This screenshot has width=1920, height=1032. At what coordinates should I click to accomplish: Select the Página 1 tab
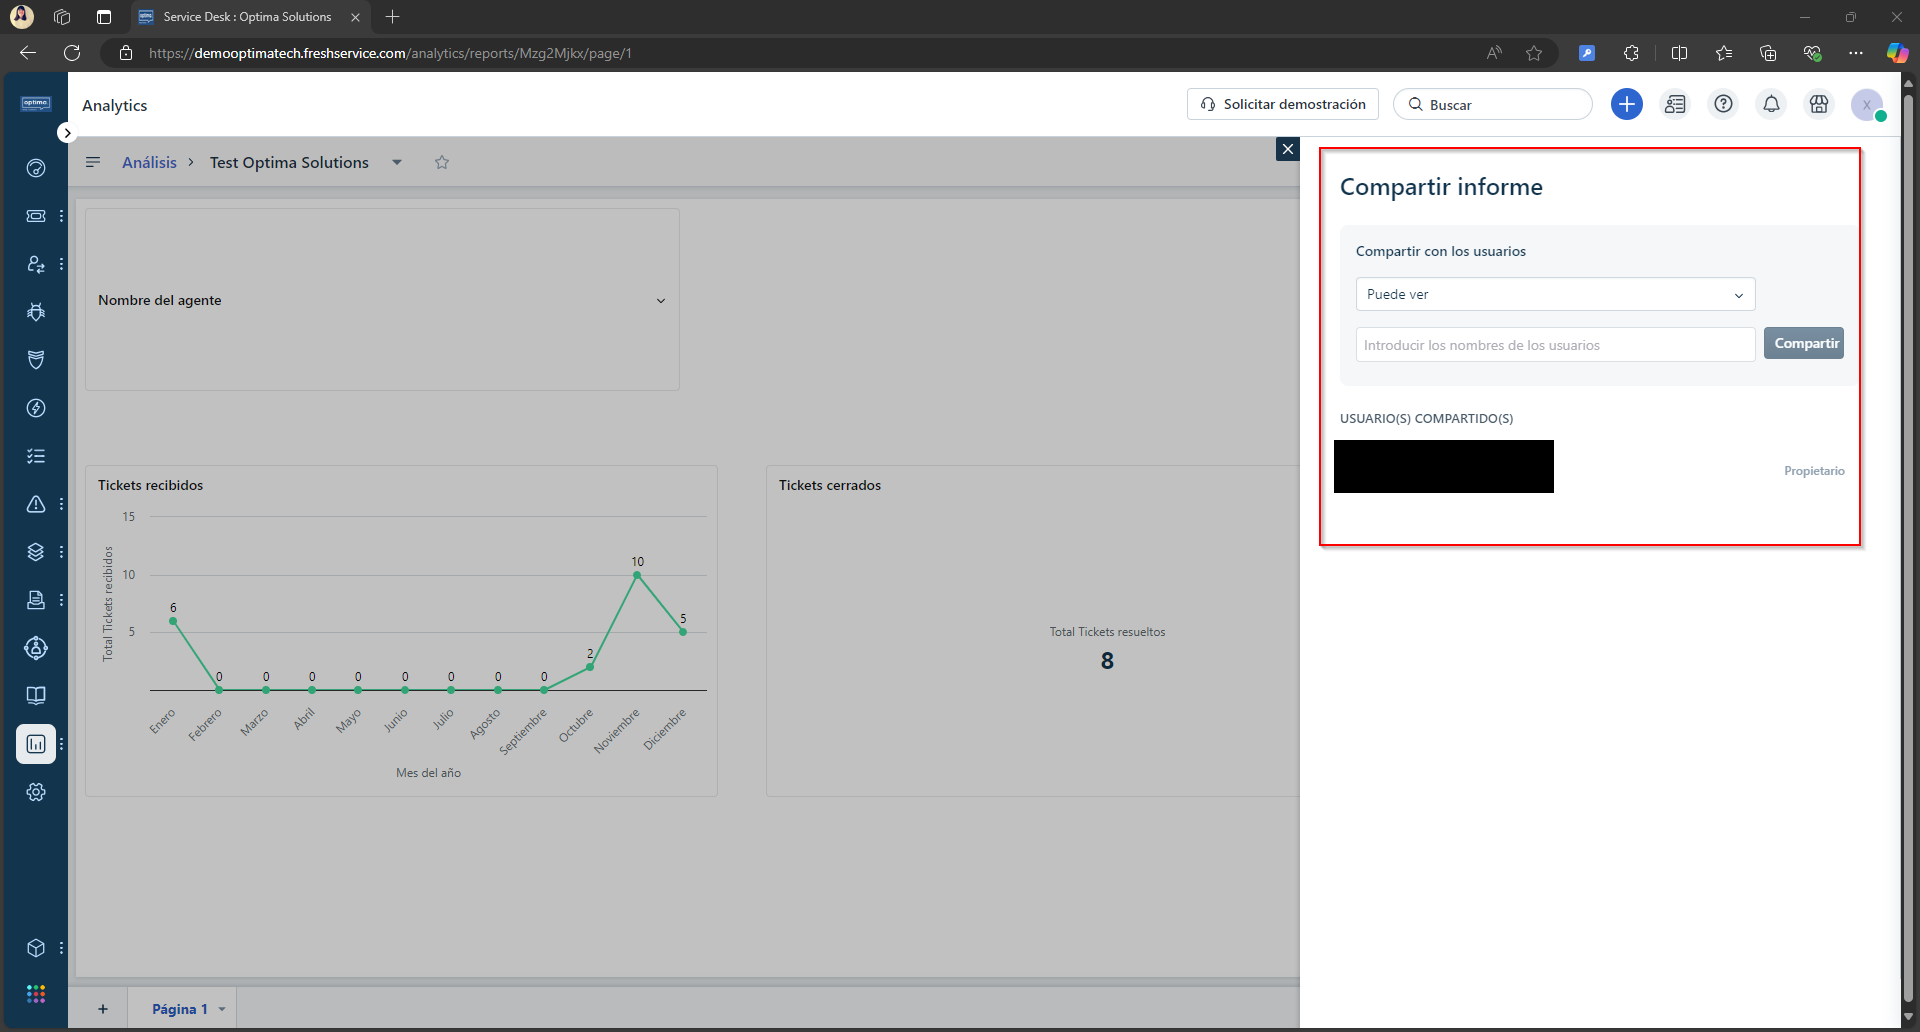click(180, 1009)
